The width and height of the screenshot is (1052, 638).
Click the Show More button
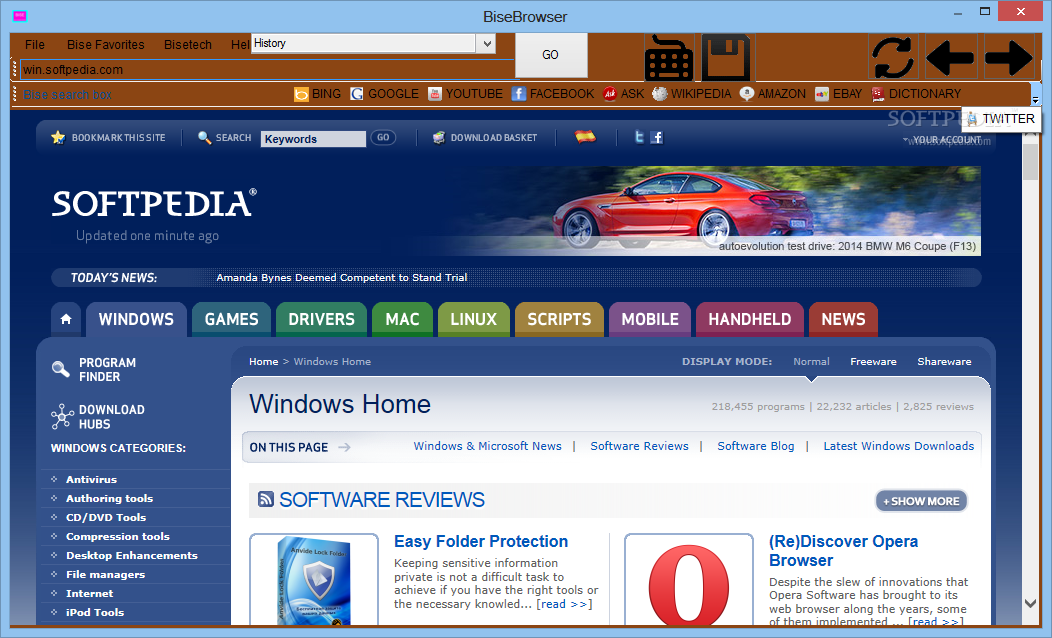tap(921, 500)
